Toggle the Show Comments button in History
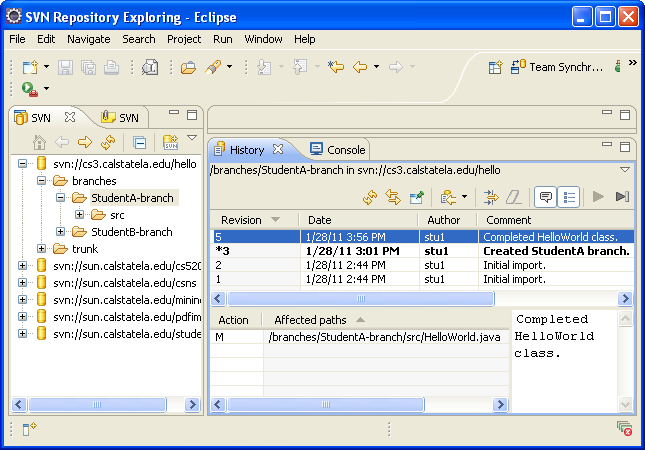 click(546, 197)
